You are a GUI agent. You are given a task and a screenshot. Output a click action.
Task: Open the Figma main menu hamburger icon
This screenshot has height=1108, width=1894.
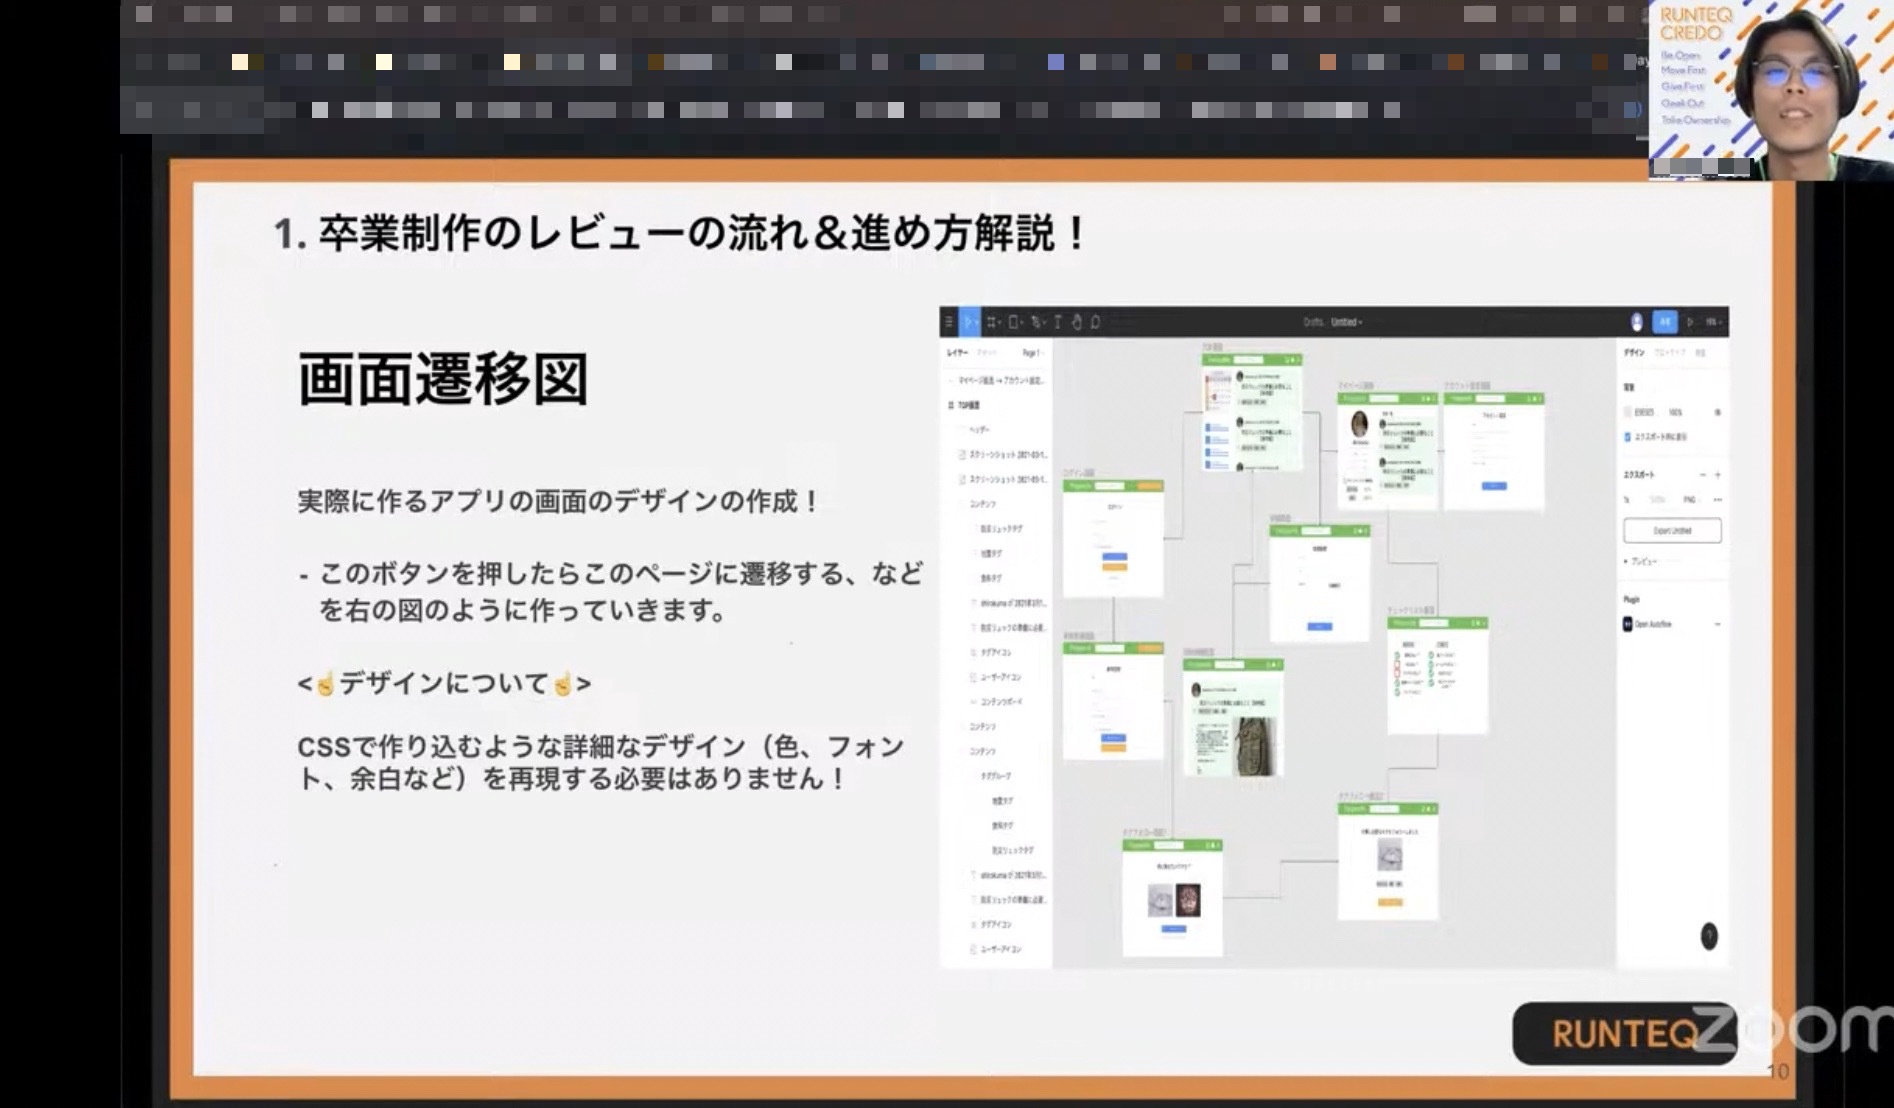(949, 322)
